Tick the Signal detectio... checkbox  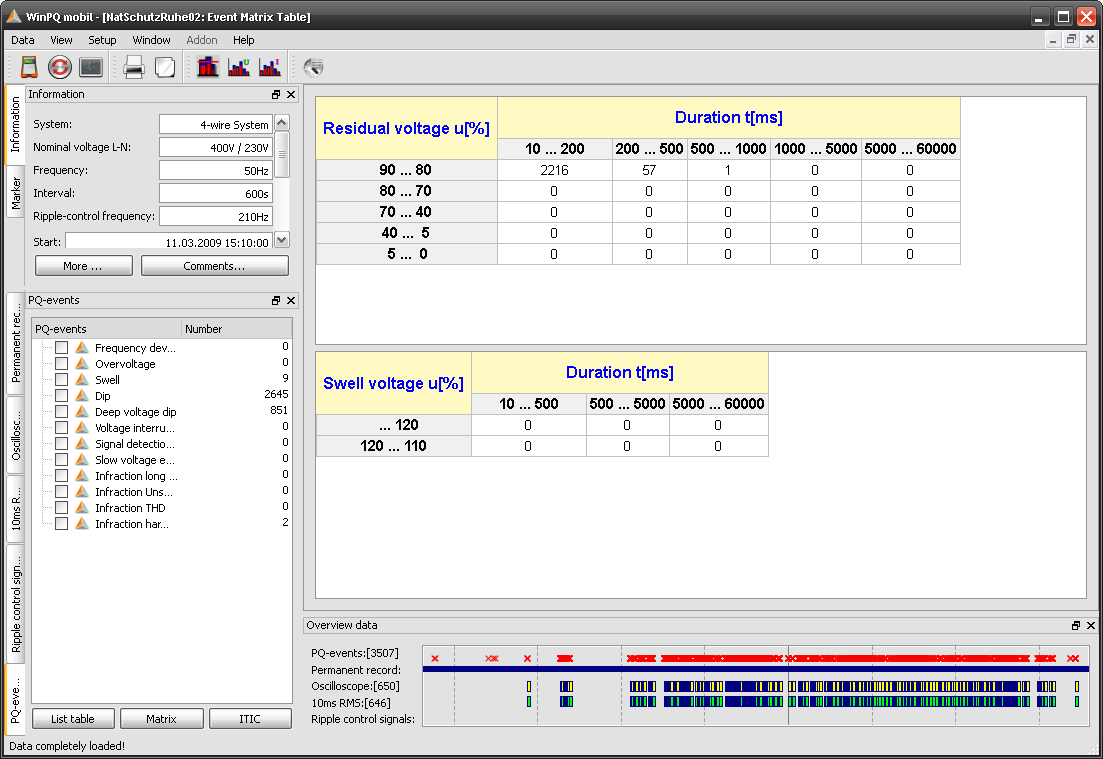click(62, 444)
